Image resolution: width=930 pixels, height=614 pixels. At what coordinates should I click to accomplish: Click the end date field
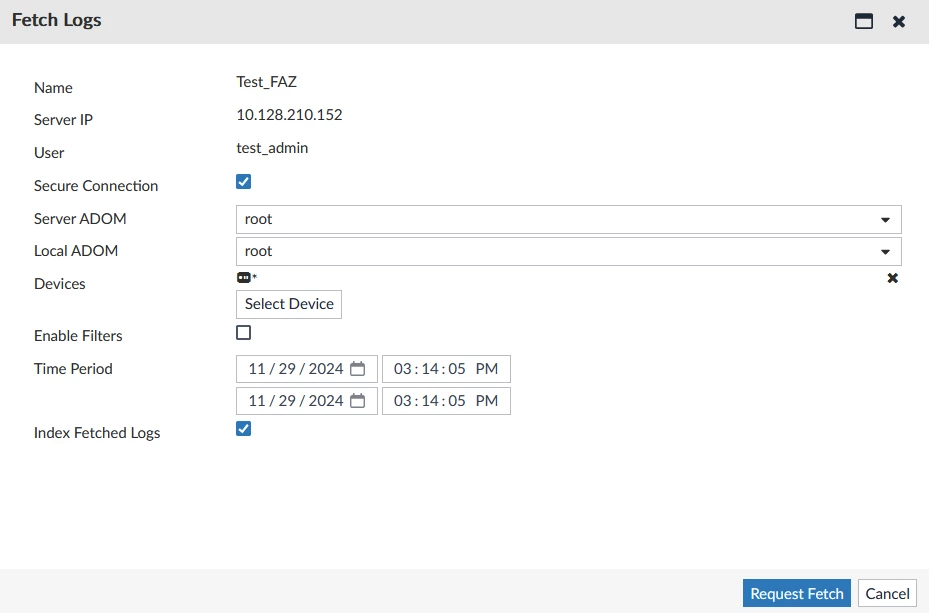click(x=307, y=400)
